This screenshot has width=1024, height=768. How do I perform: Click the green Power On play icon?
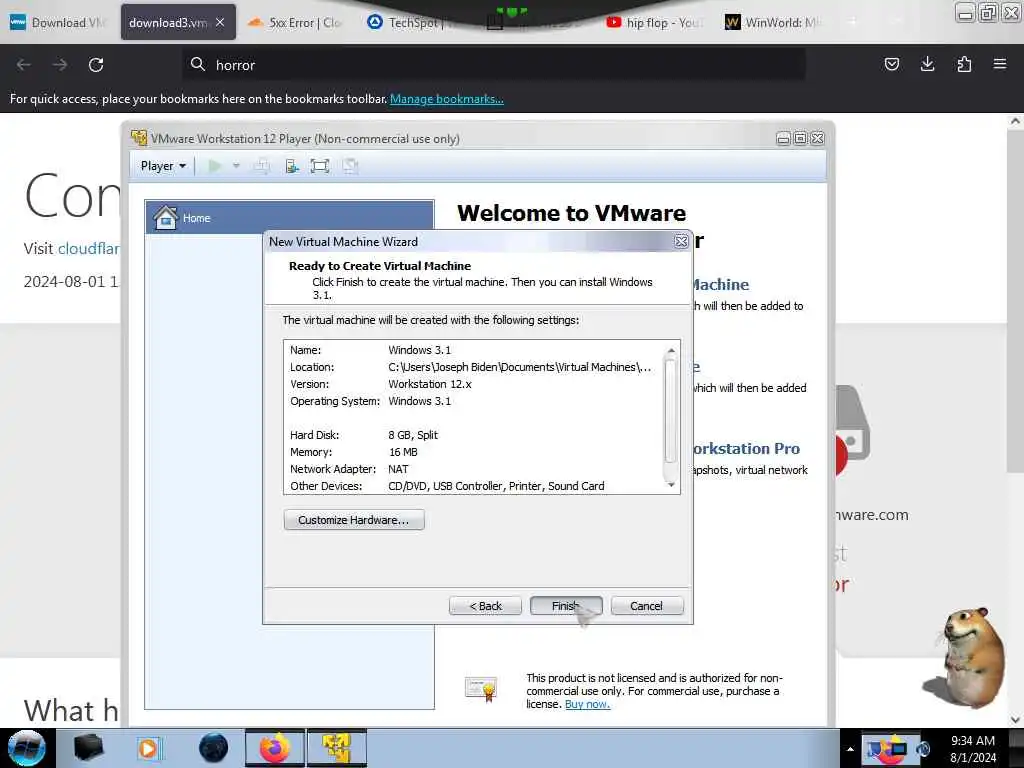pyautogui.click(x=214, y=166)
